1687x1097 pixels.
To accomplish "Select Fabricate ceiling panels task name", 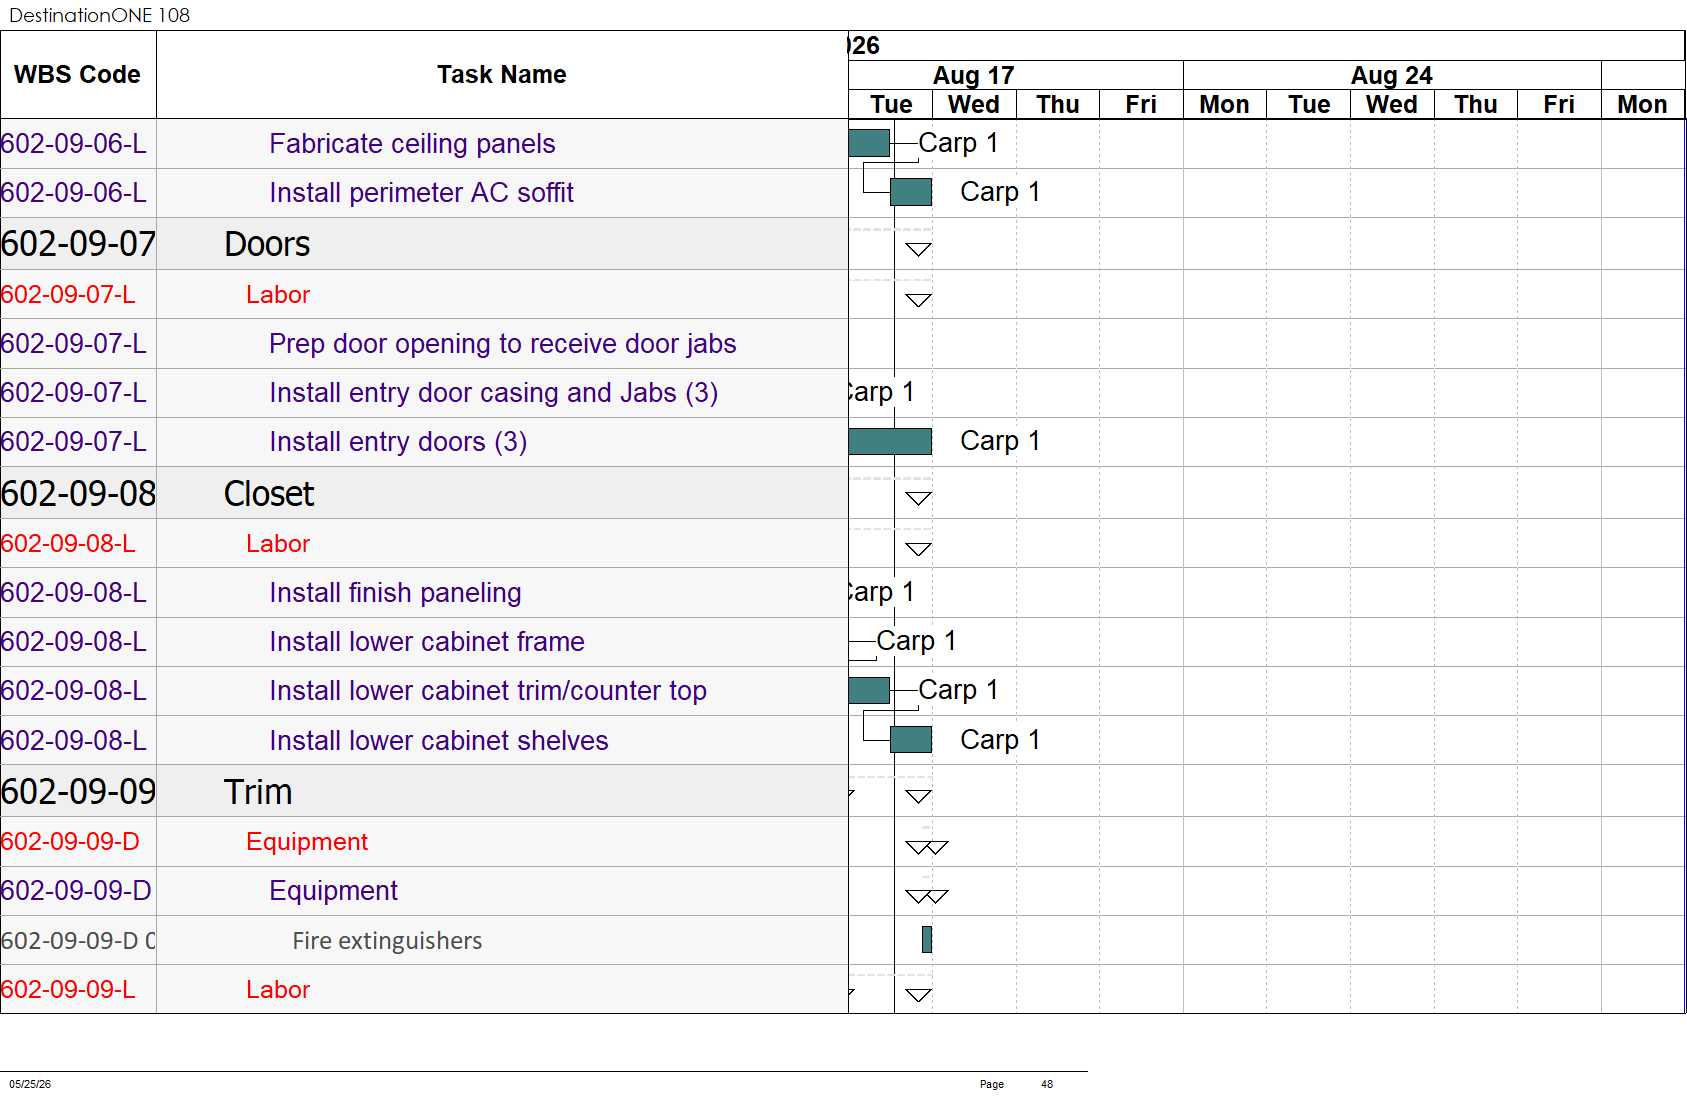I will click(x=412, y=144).
